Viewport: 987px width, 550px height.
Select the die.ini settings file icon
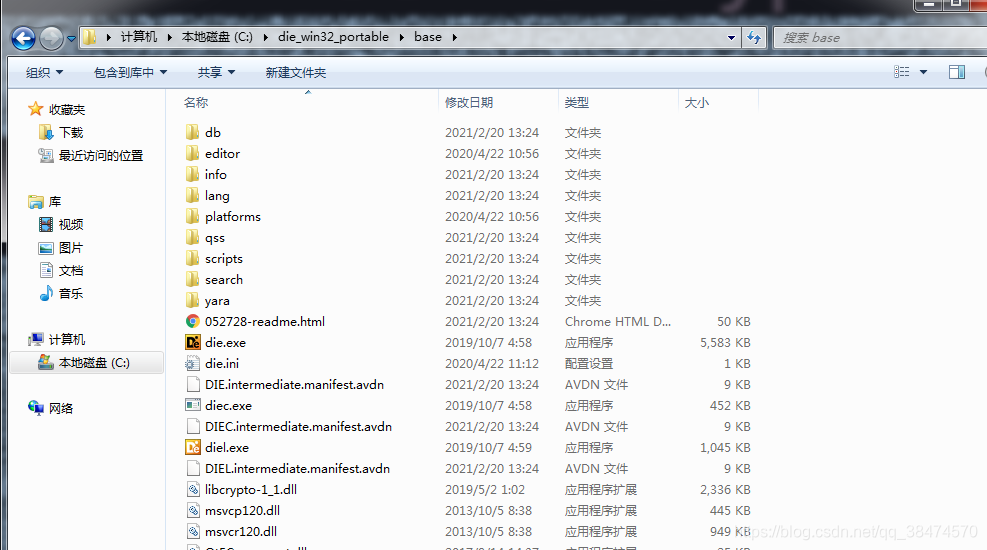click(193, 363)
